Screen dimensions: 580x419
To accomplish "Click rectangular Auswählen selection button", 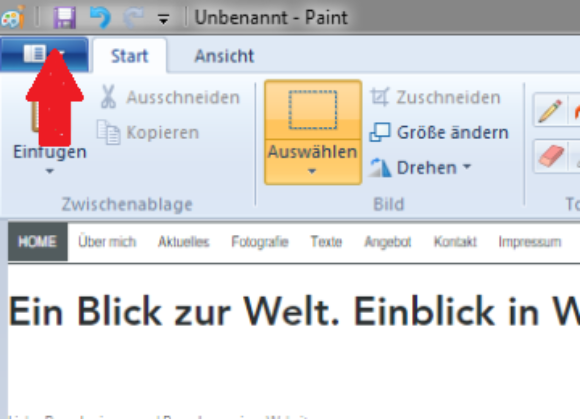I will pyautogui.click(x=313, y=110).
